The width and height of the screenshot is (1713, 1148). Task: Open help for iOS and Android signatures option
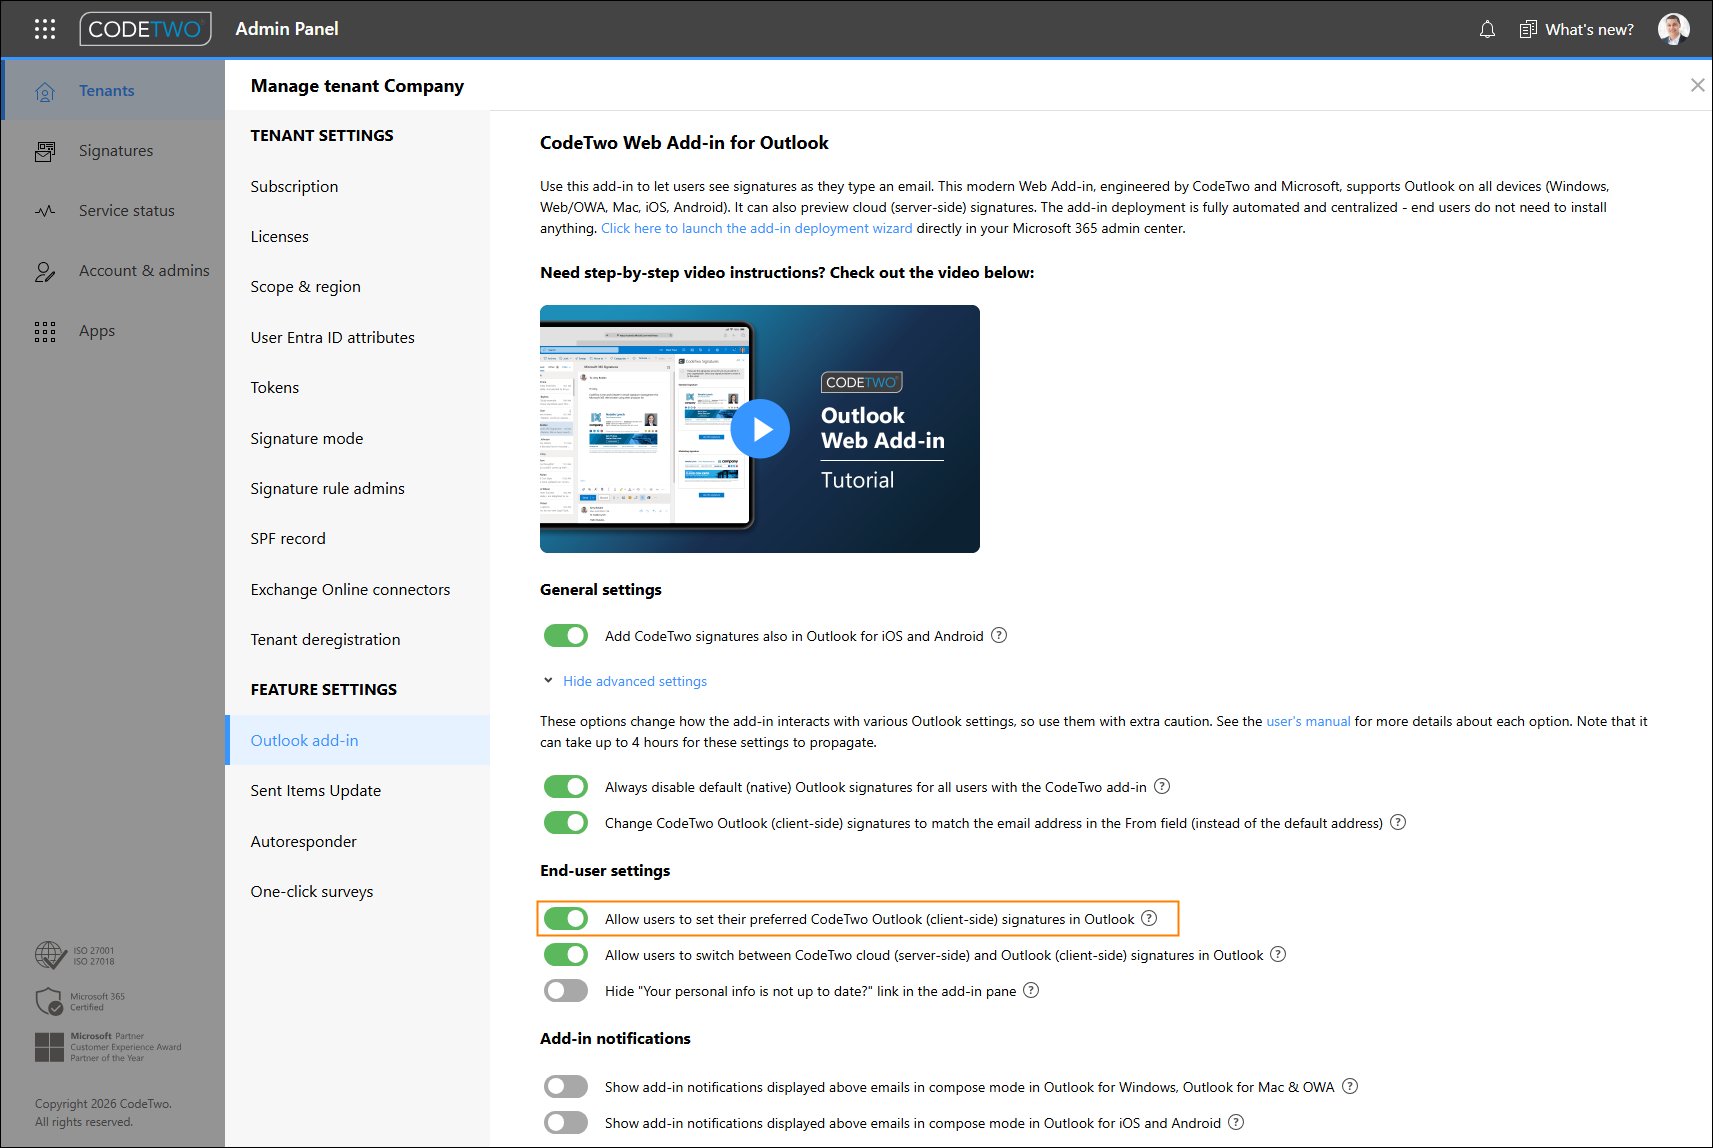click(999, 635)
